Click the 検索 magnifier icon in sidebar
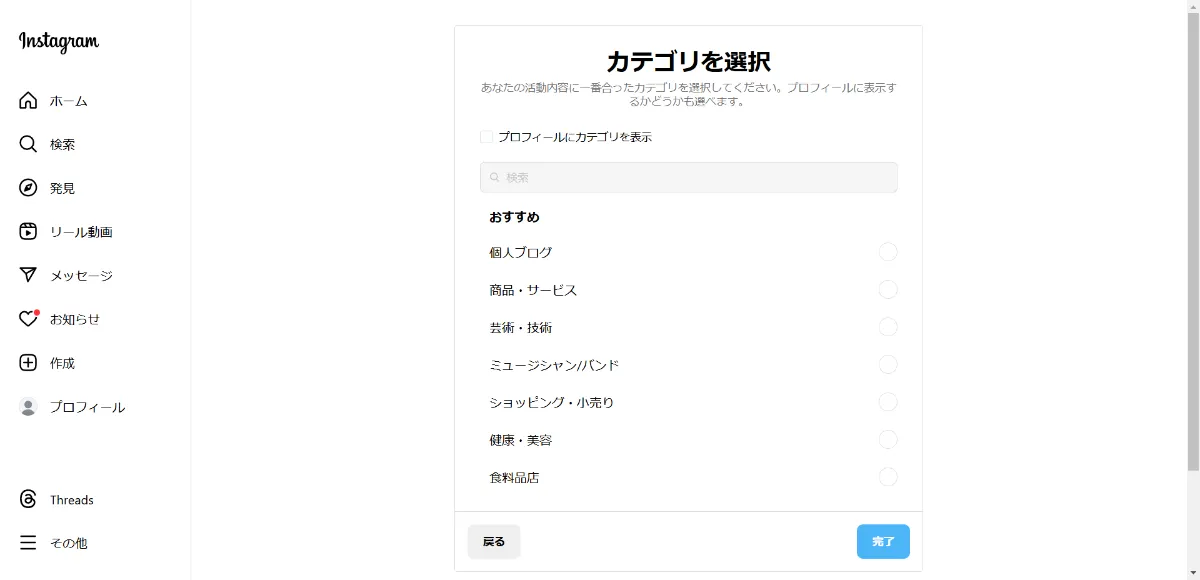This screenshot has height=580, width=1200. pos(28,144)
